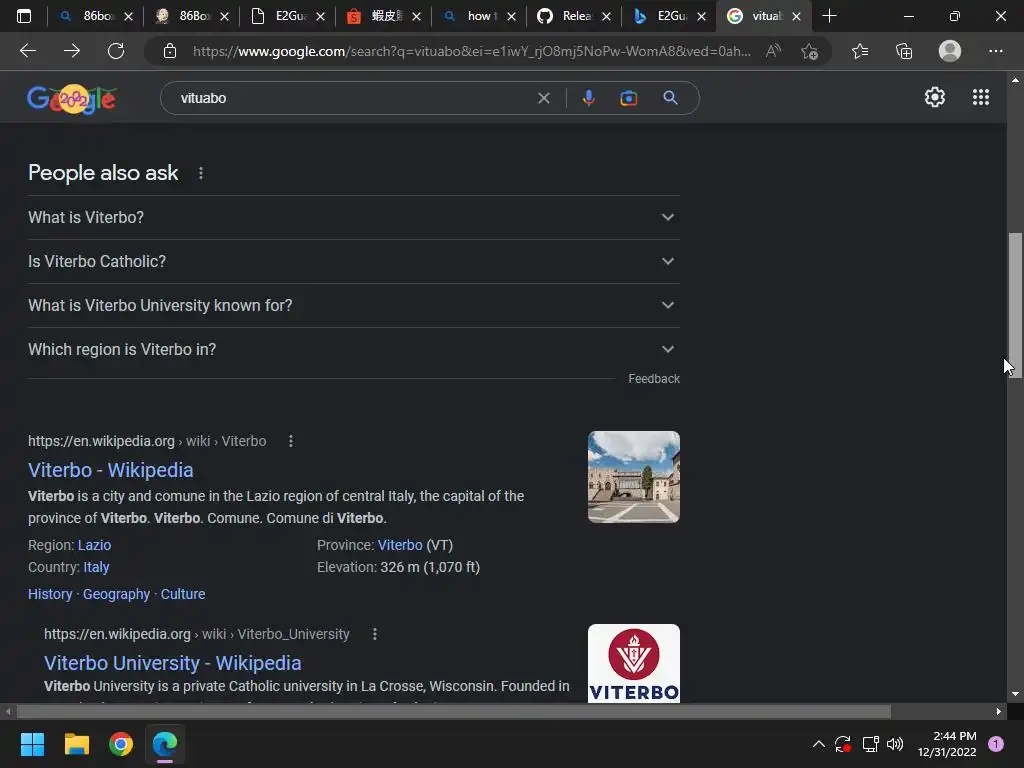The width and height of the screenshot is (1024, 768).
Task: Open the Culture section link
Action: (x=183, y=594)
